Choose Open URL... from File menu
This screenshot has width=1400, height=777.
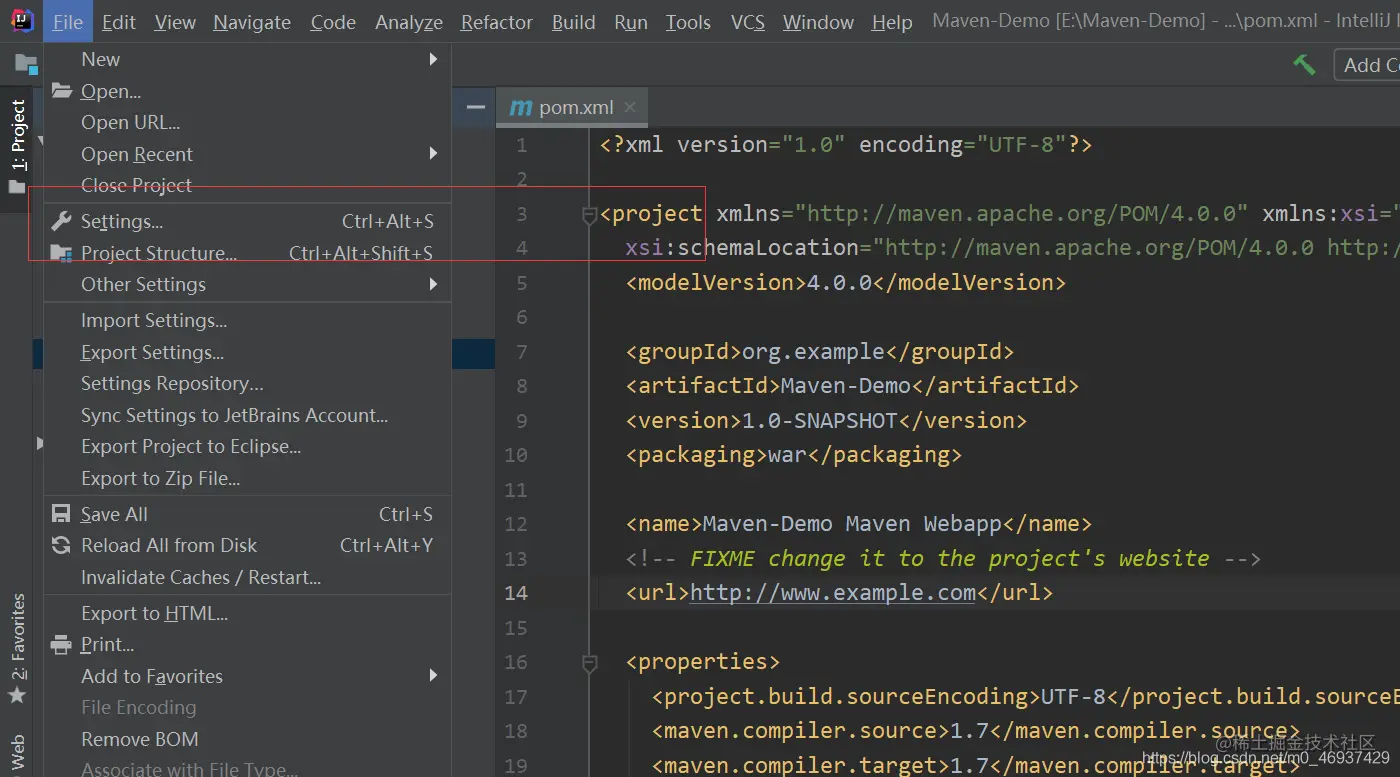pos(247,122)
